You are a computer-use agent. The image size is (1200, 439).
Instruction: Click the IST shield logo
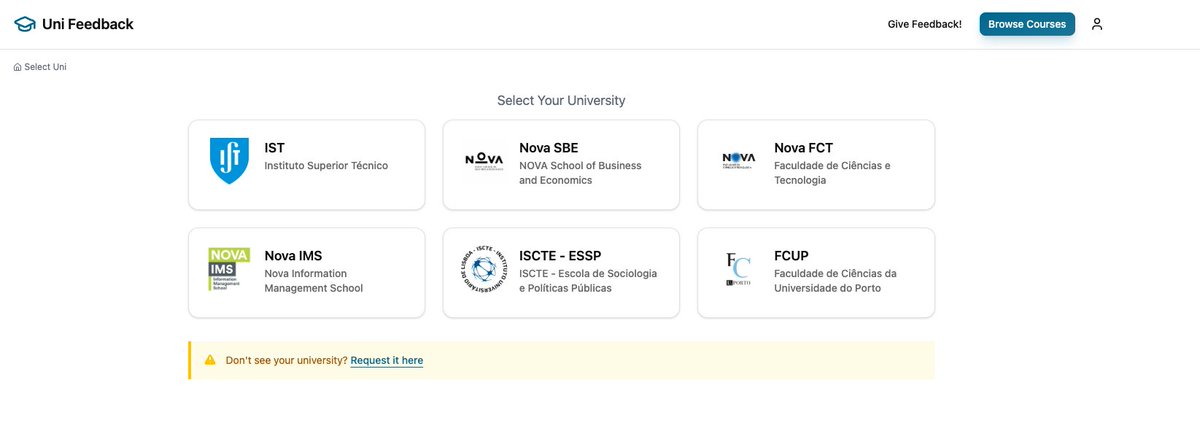pos(229,160)
